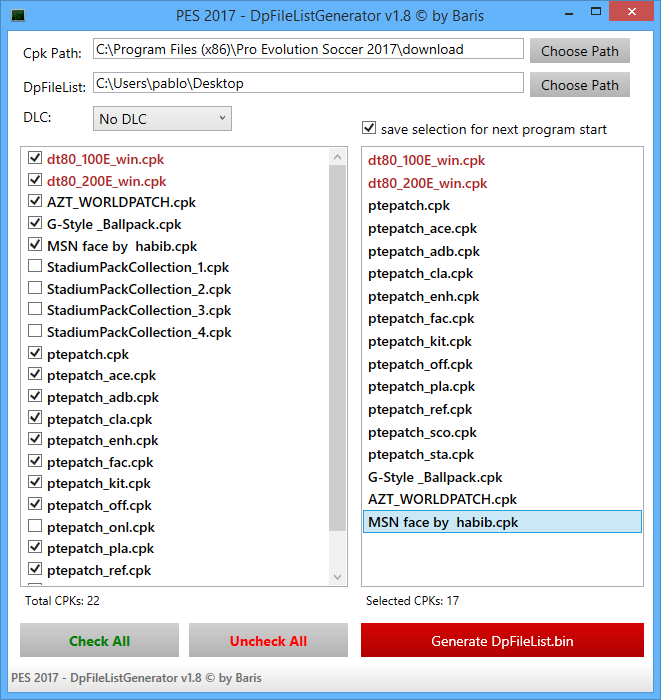Select ptepatch.cpk in the right list
The width and height of the screenshot is (661, 700).
(503, 205)
